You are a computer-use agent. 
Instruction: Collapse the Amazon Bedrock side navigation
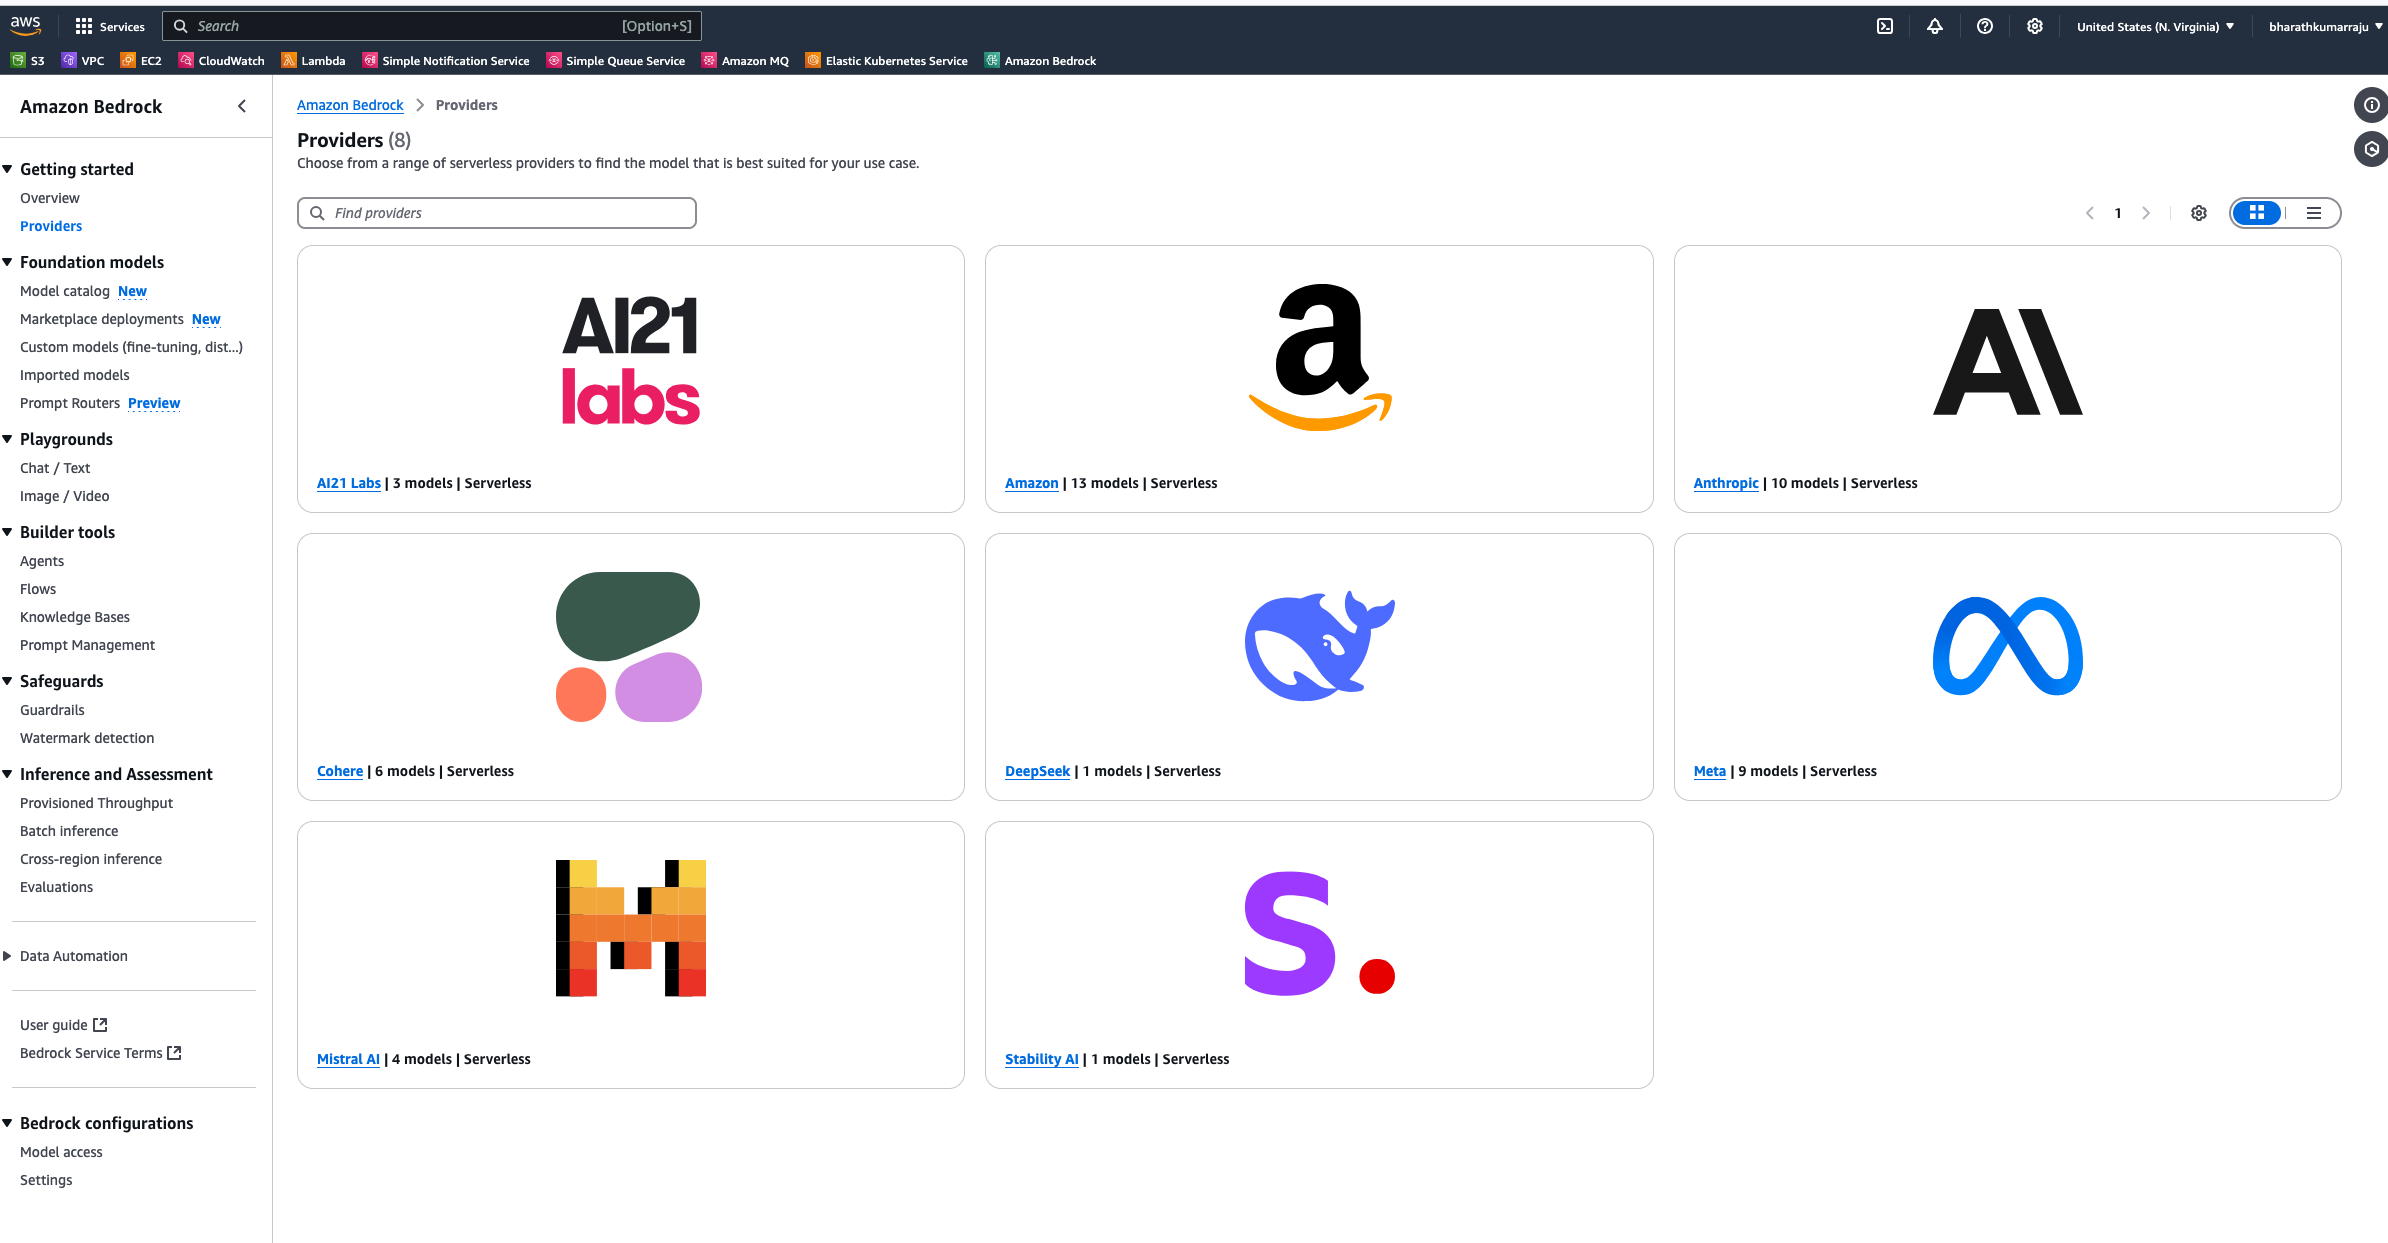click(x=242, y=106)
